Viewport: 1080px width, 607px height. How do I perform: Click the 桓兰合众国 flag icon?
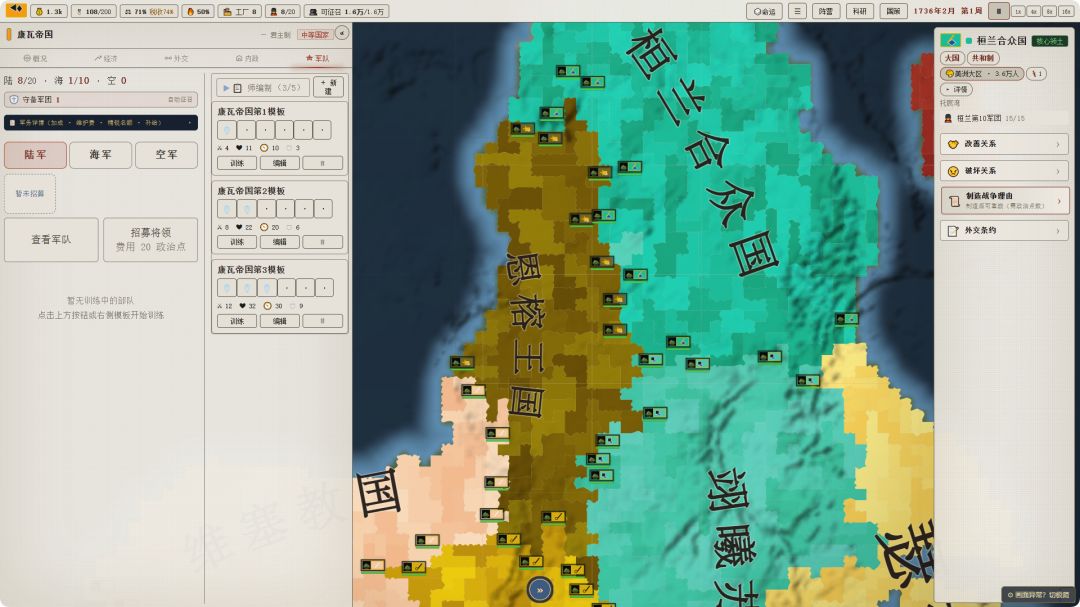[951, 41]
